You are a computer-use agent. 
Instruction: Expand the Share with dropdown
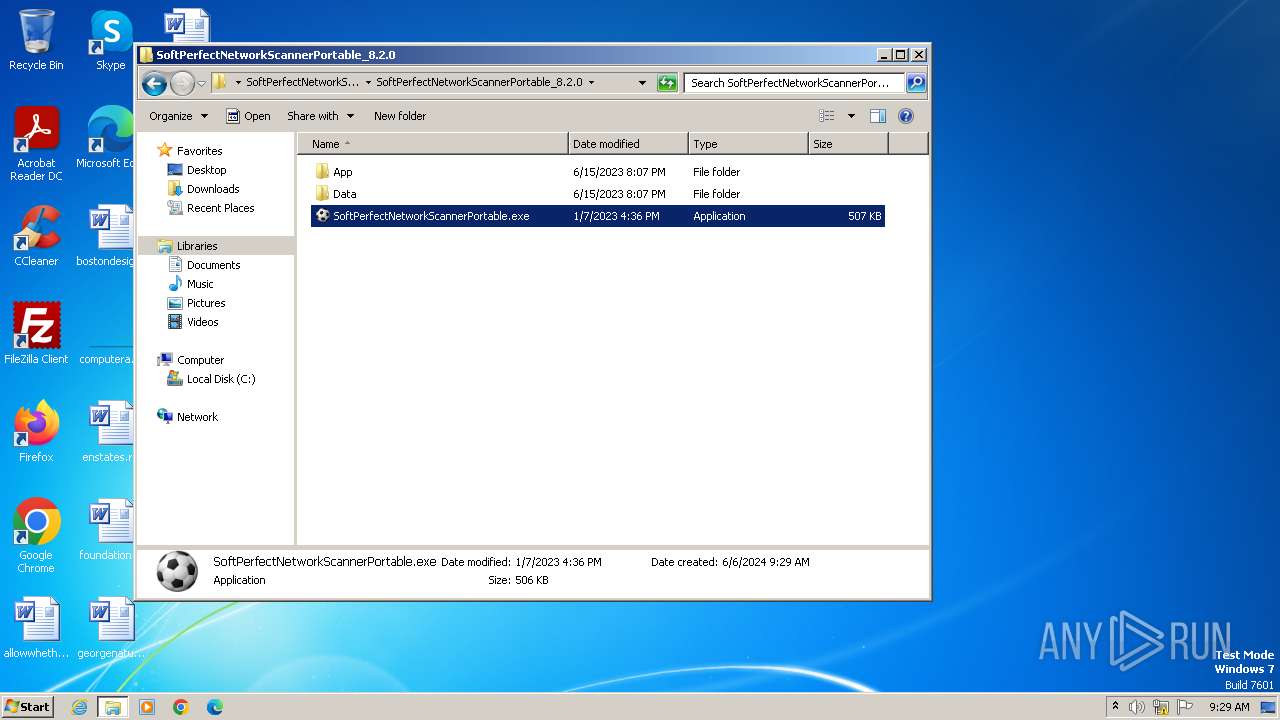tap(320, 116)
